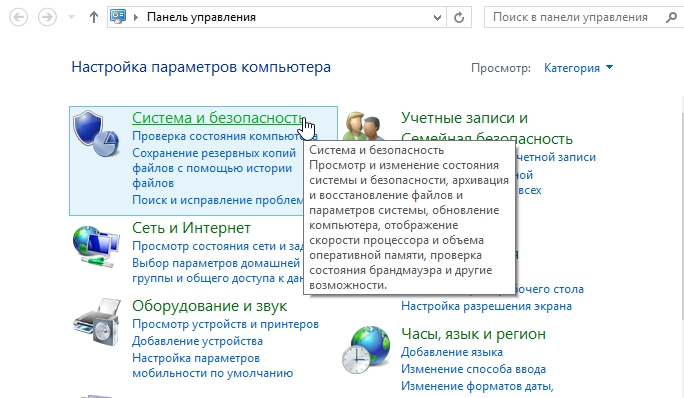This screenshot has width=684, height=398.
Task: Open Система и безопасность category
Action: coord(217,118)
